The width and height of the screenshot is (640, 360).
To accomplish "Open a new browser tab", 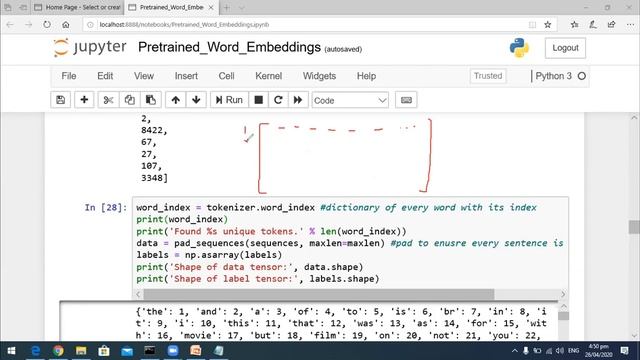I will (227, 7).
